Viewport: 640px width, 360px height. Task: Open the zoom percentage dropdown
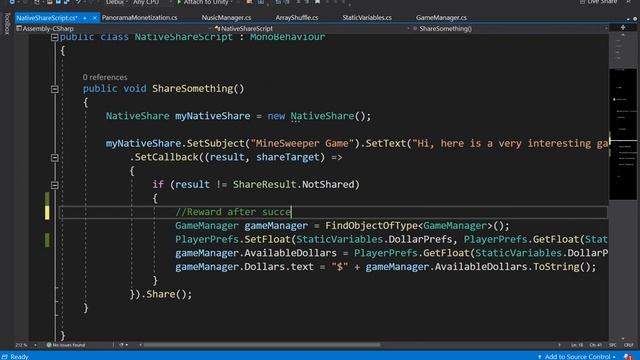click(x=26, y=345)
